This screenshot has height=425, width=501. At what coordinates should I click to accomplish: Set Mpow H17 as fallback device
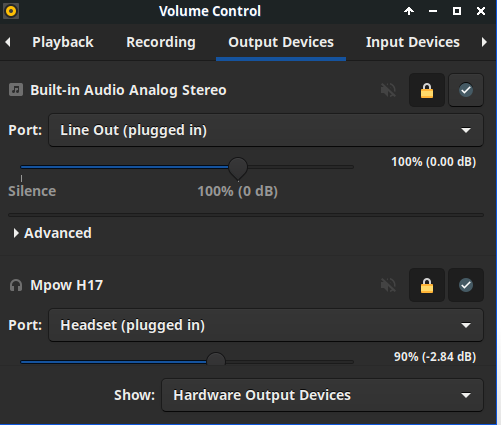pos(466,285)
